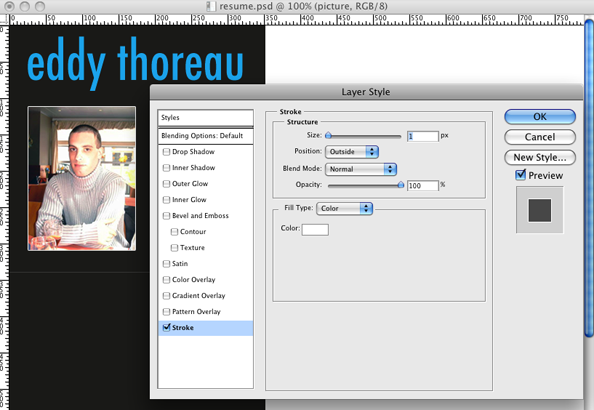Check the Pattern Overlay checkbox
Screen dimensions: 594x410
pos(166,312)
